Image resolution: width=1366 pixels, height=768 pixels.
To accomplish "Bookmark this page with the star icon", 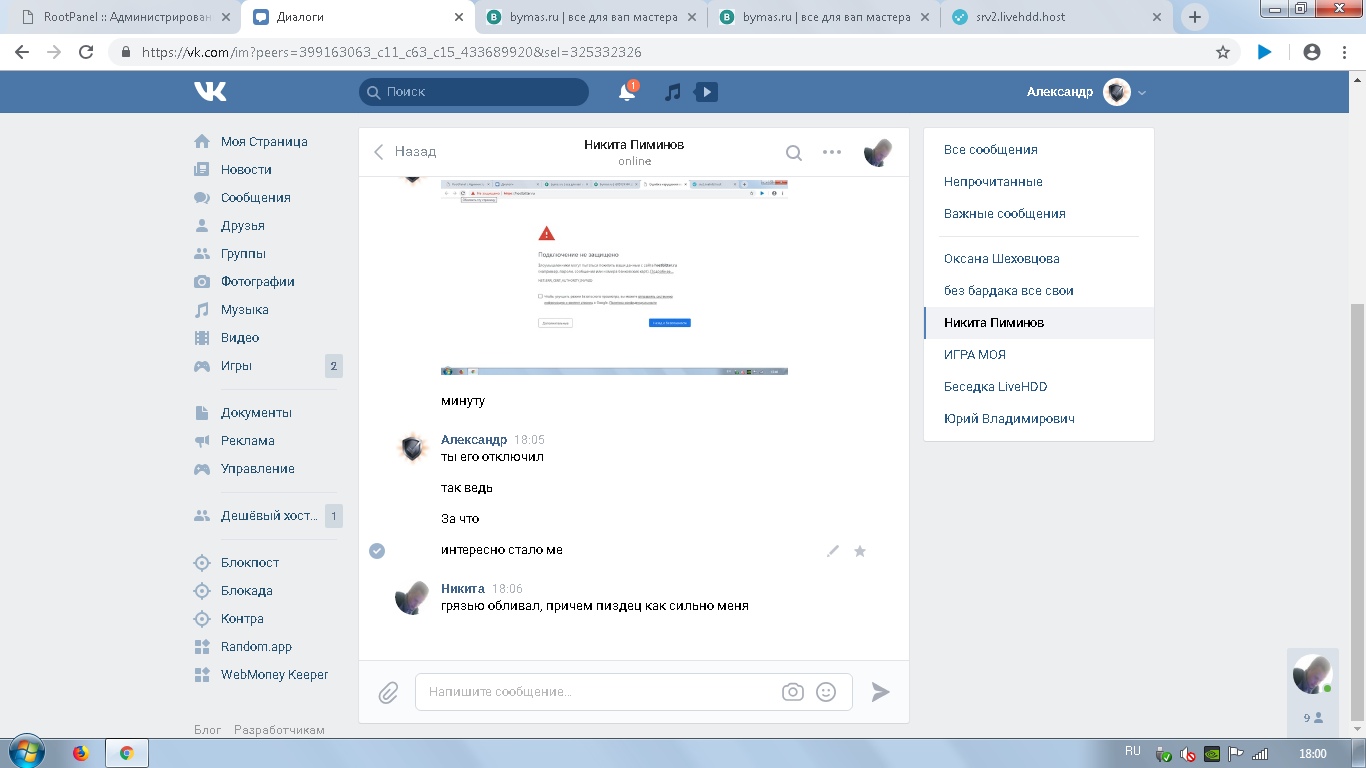I will tap(1222, 52).
